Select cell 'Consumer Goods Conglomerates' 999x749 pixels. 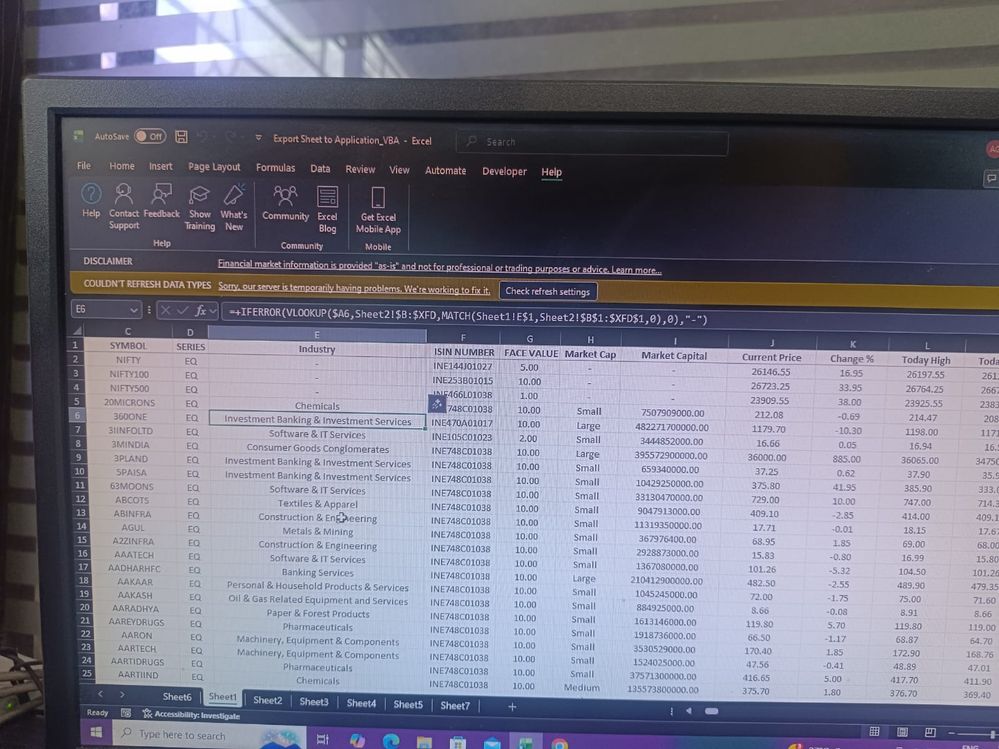pyautogui.click(x=317, y=448)
